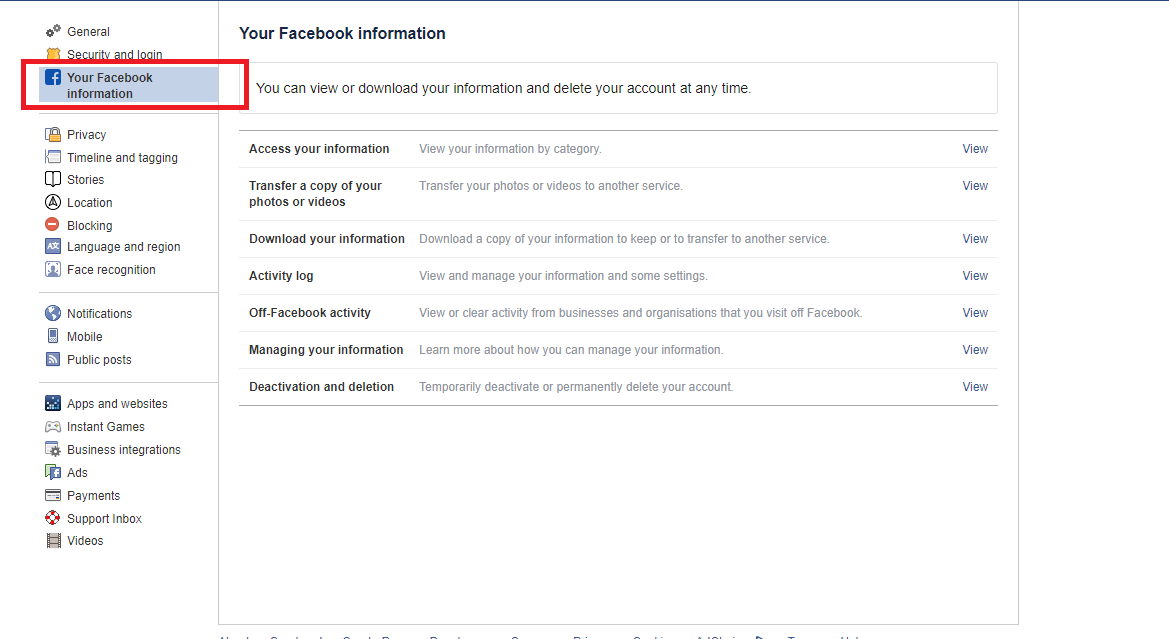This screenshot has height=639, width=1169.
Task: Click View next to Download your information
Action: tap(975, 239)
